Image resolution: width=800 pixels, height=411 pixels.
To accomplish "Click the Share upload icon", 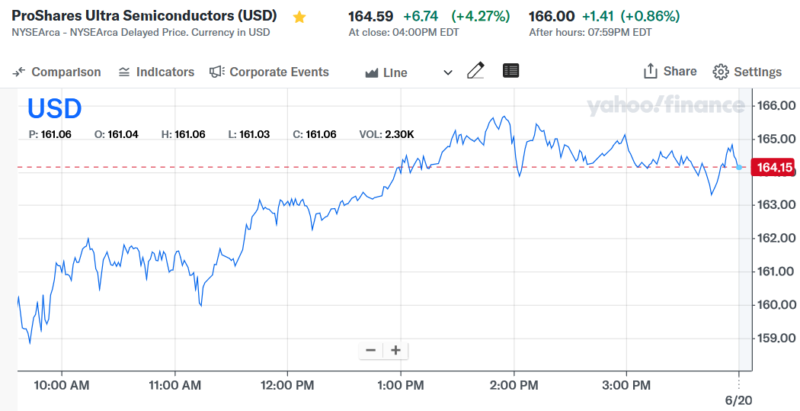I will 650,71.
